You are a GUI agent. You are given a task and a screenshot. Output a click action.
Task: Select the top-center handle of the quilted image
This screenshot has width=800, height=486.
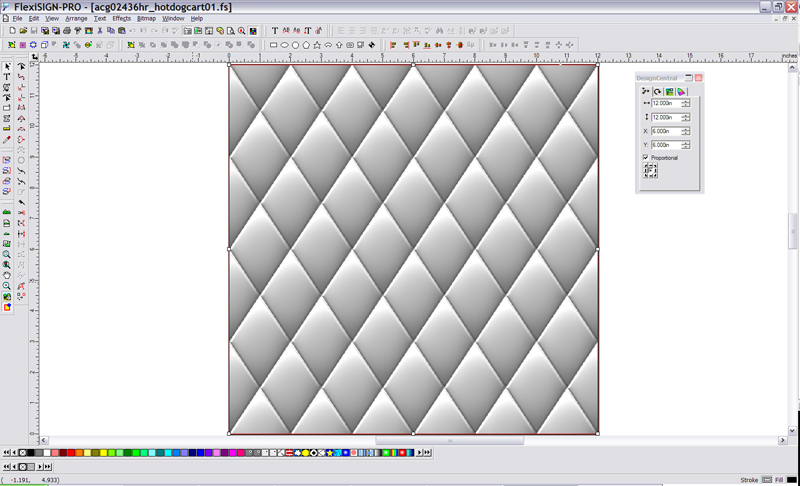click(413, 64)
